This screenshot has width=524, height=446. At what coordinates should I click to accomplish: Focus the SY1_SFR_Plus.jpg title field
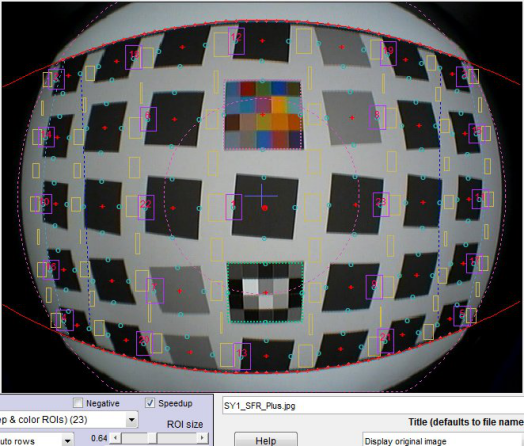pyautogui.click(x=373, y=406)
